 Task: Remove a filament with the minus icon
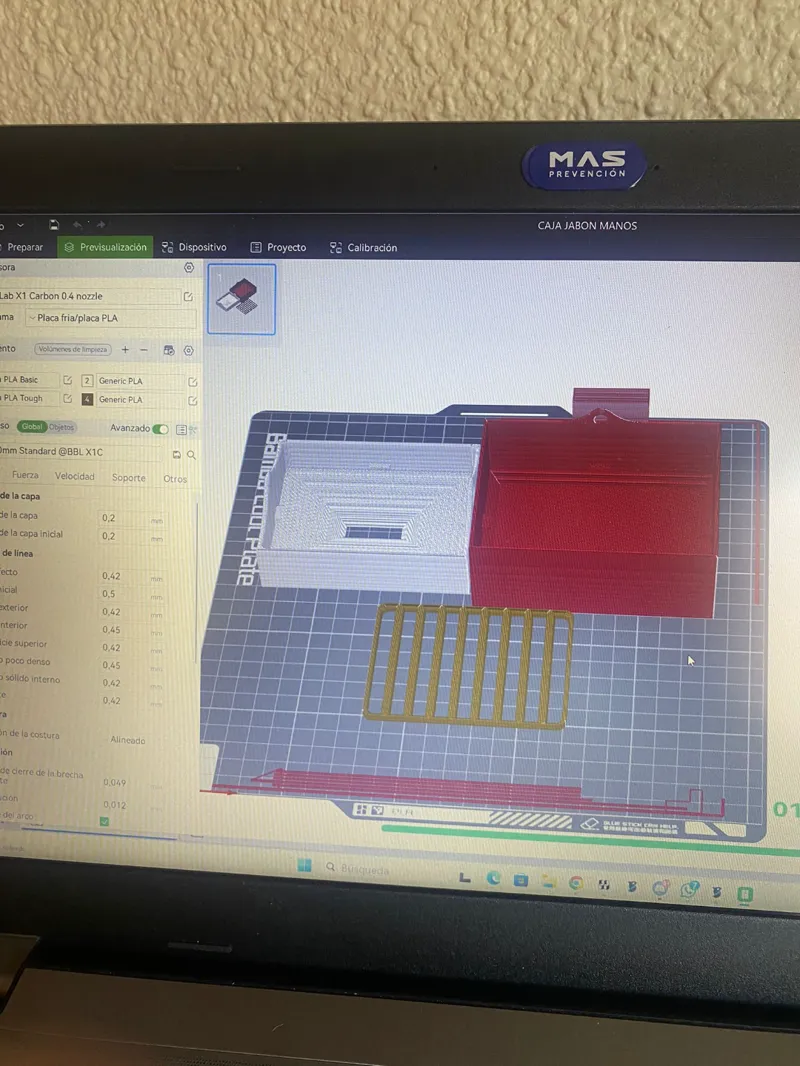[143, 349]
